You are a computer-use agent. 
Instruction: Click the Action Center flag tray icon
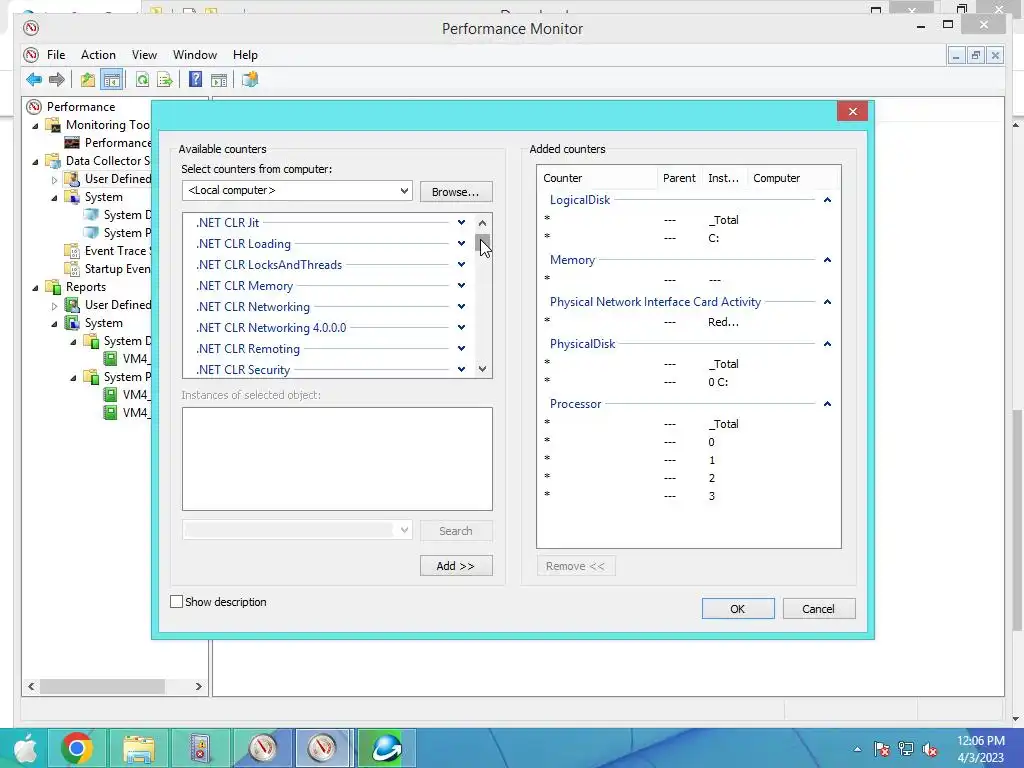[x=881, y=749]
